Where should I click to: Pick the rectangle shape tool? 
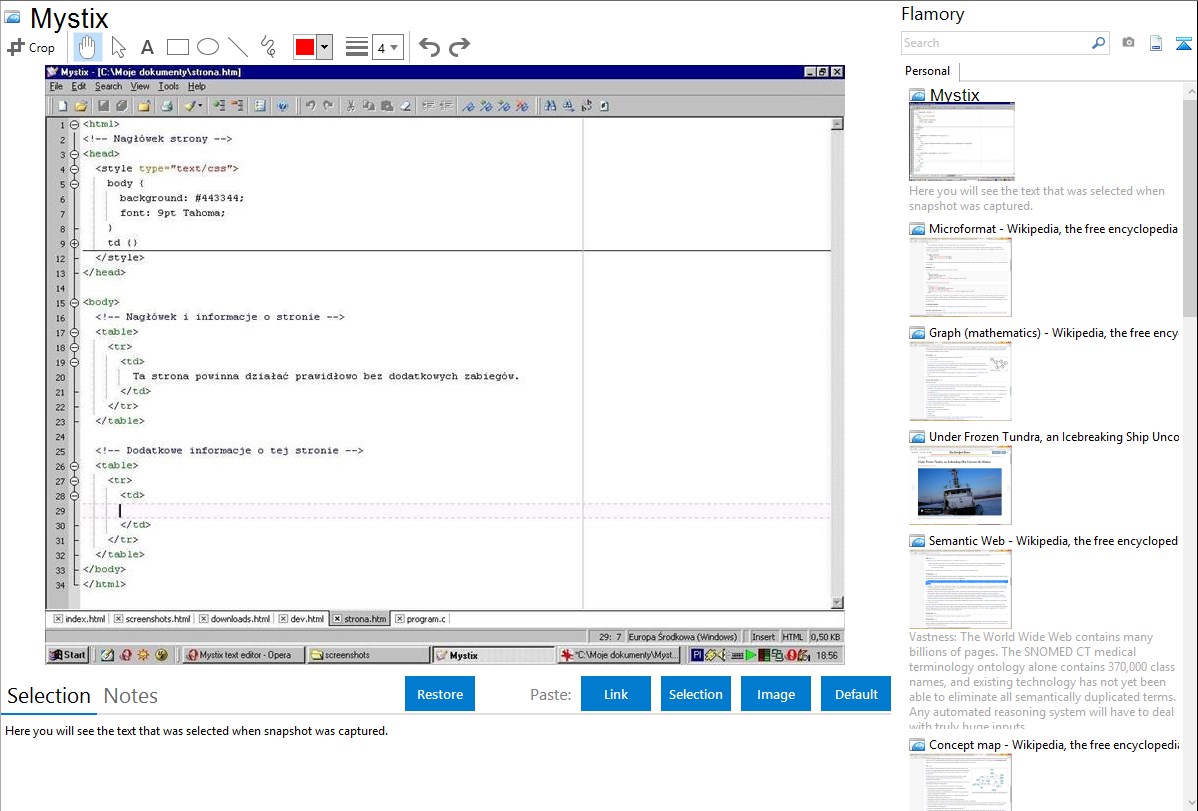[177, 47]
